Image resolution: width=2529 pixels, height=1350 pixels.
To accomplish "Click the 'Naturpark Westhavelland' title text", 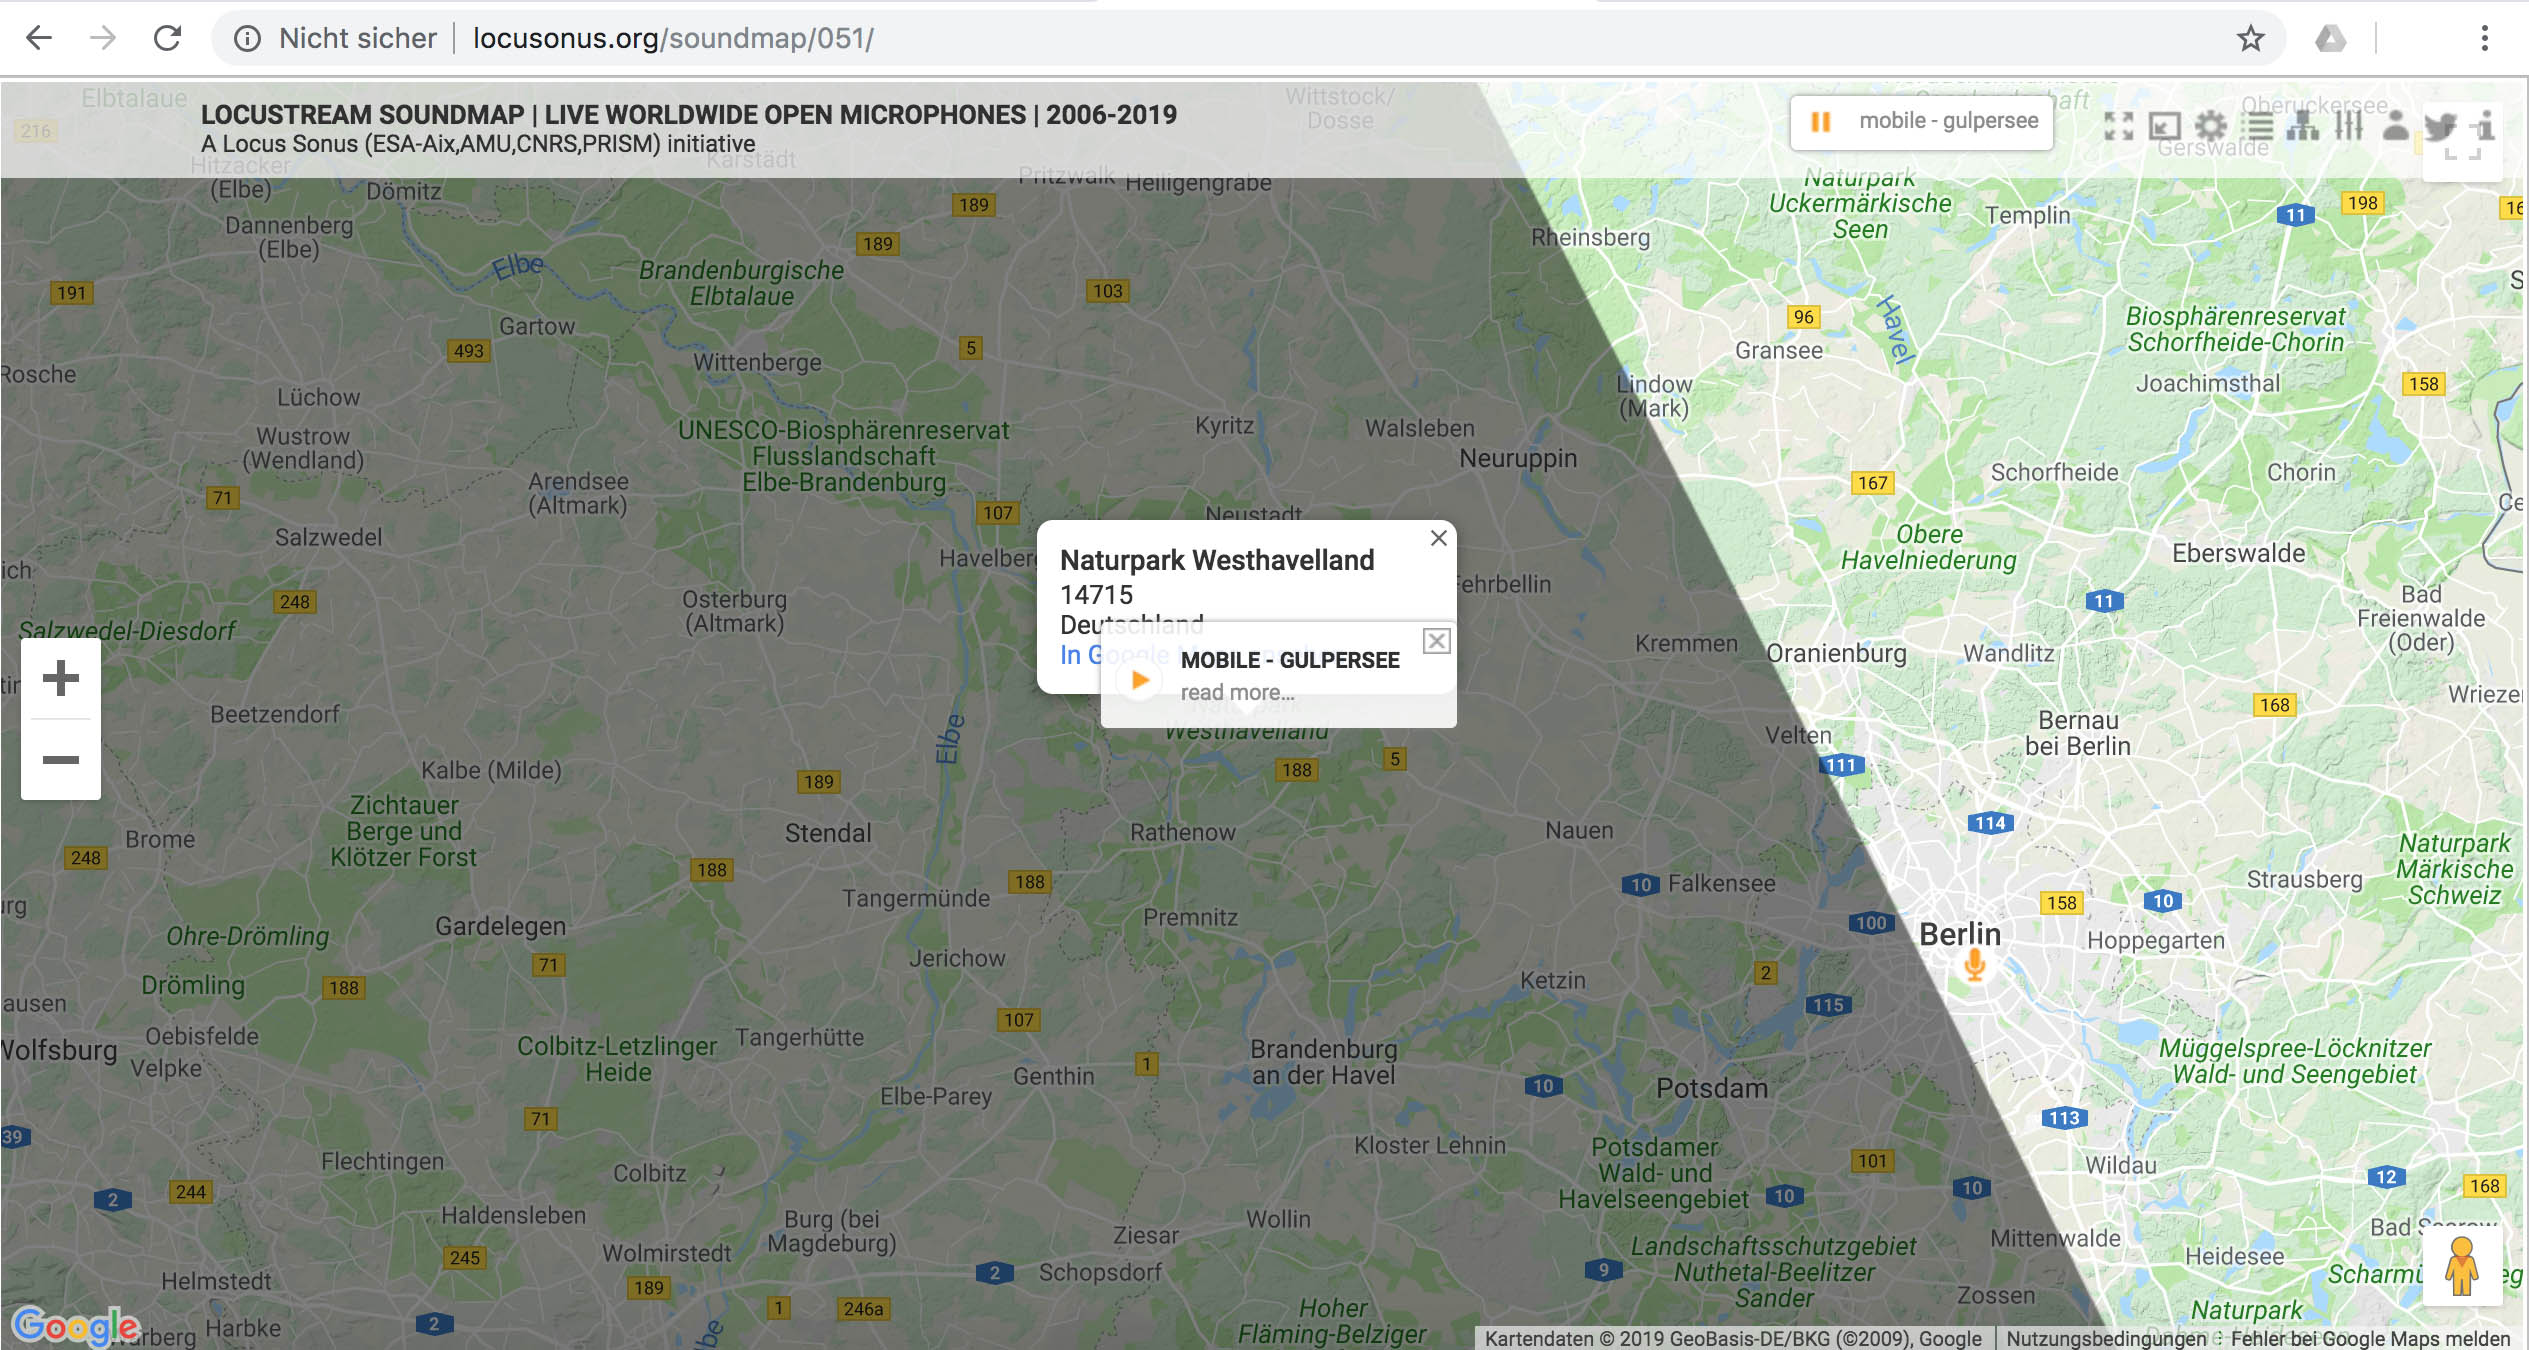I will pos(1217,560).
